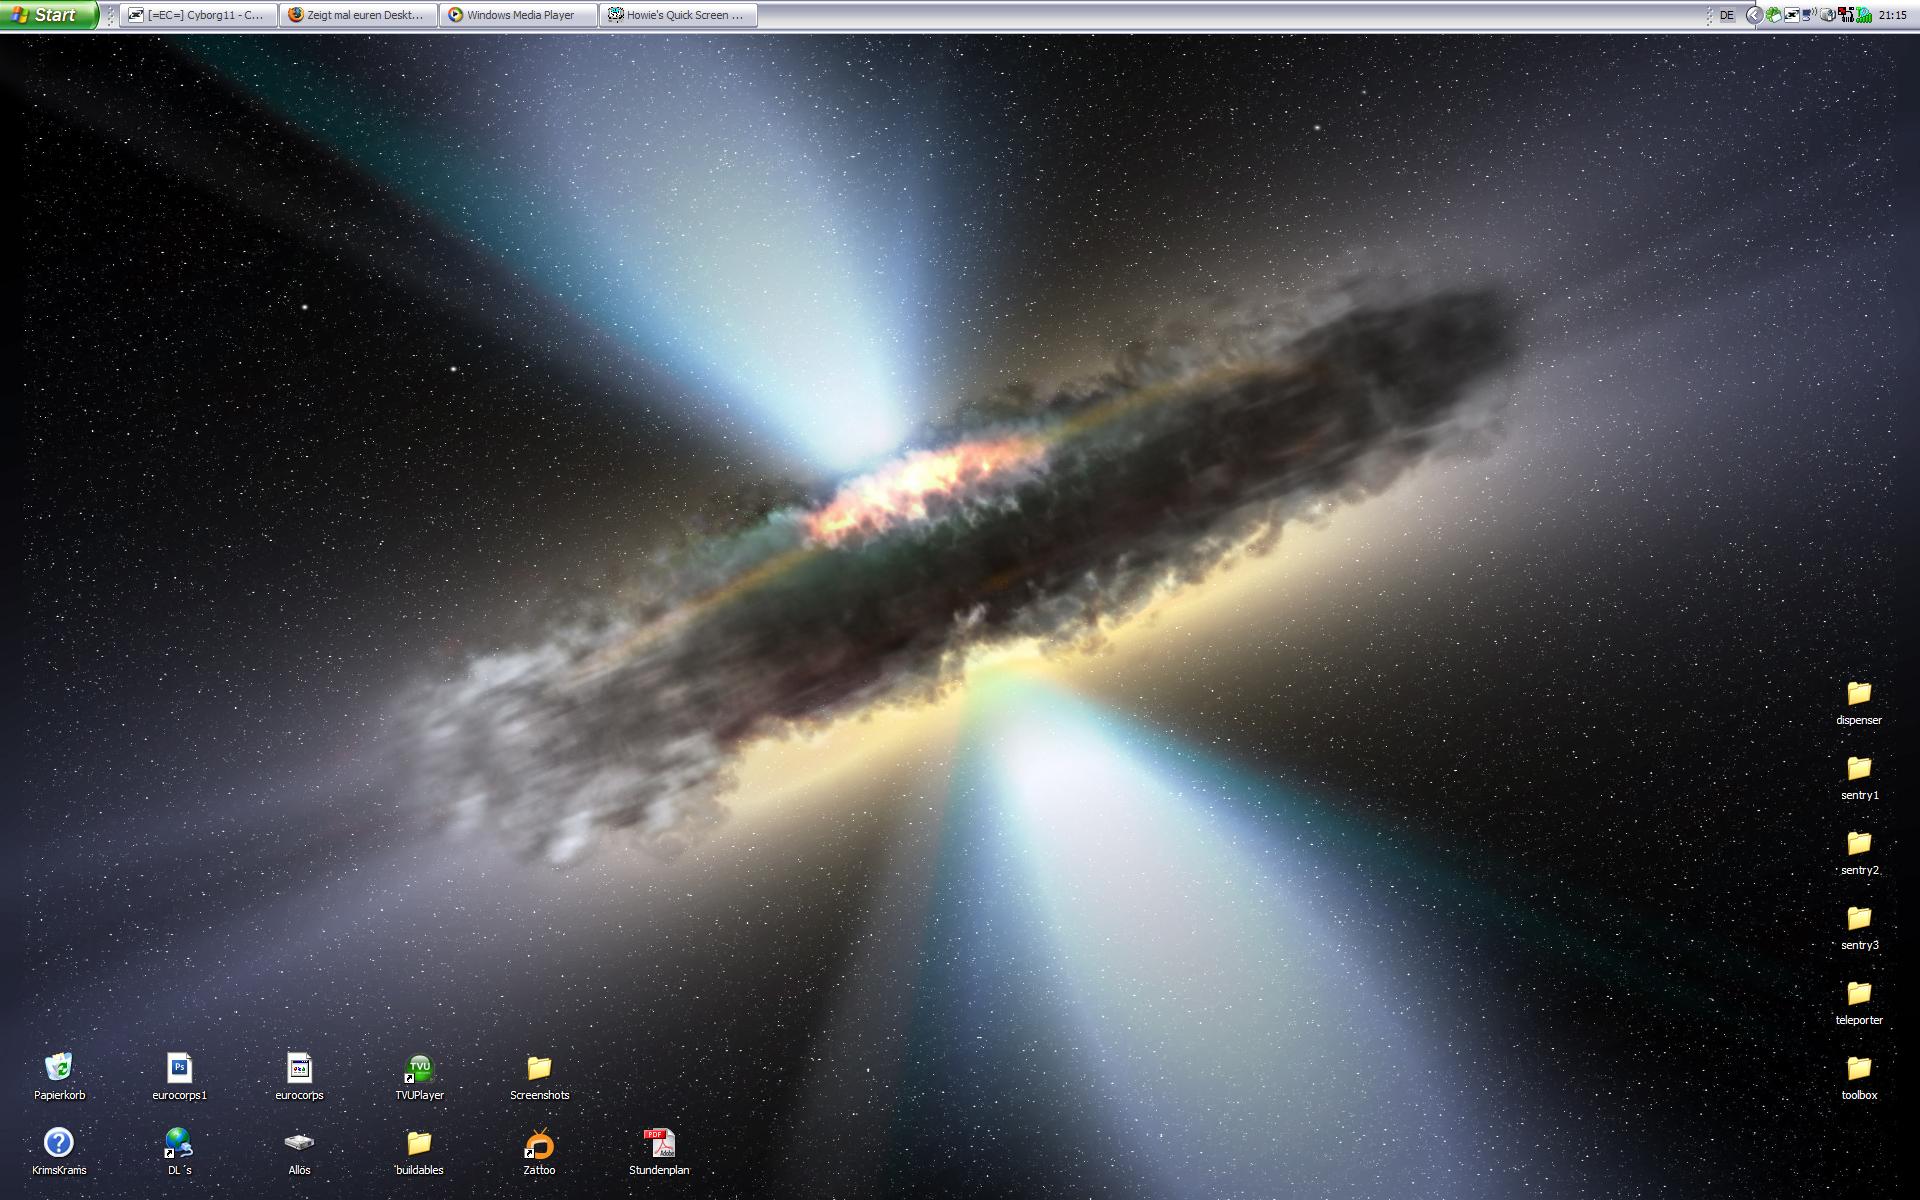This screenshot has height=1200, width=1920.
Task: Expand hidden system tray icons
Action: pos(1755,15)
